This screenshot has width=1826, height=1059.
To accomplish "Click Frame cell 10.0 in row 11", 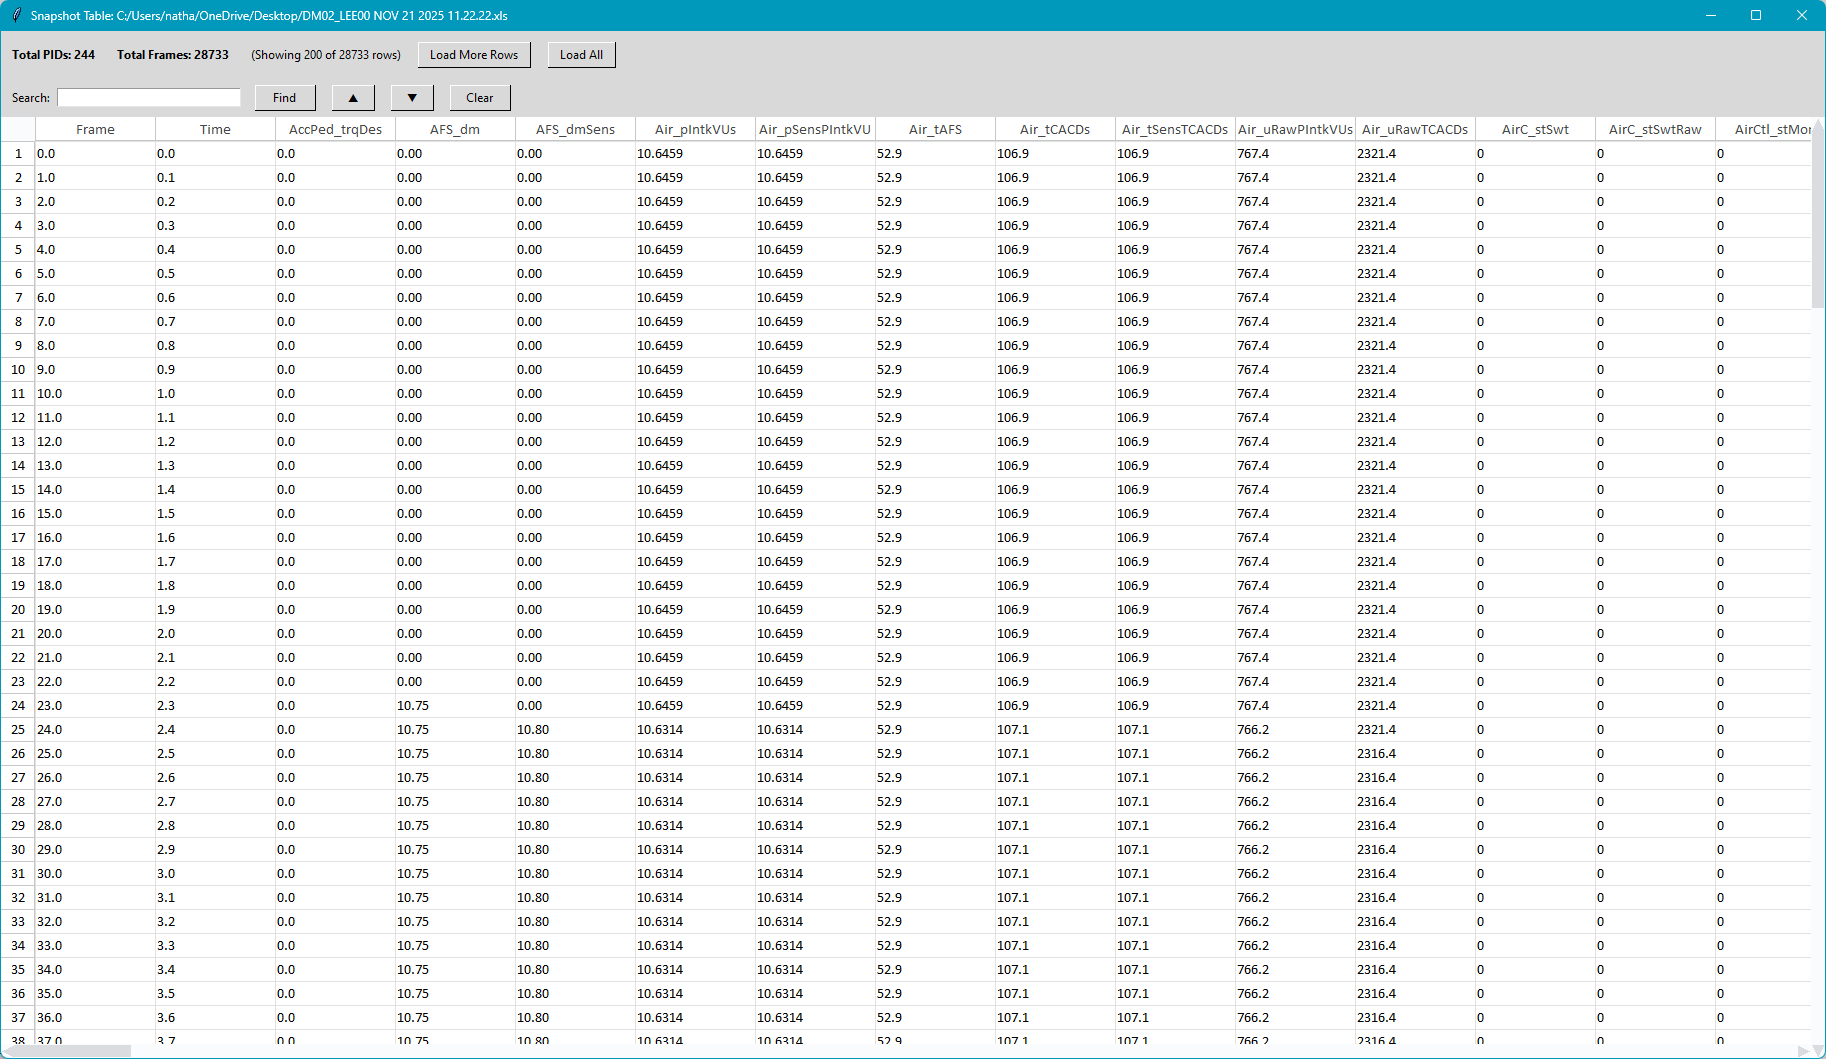I will click(x=95, y=394).
